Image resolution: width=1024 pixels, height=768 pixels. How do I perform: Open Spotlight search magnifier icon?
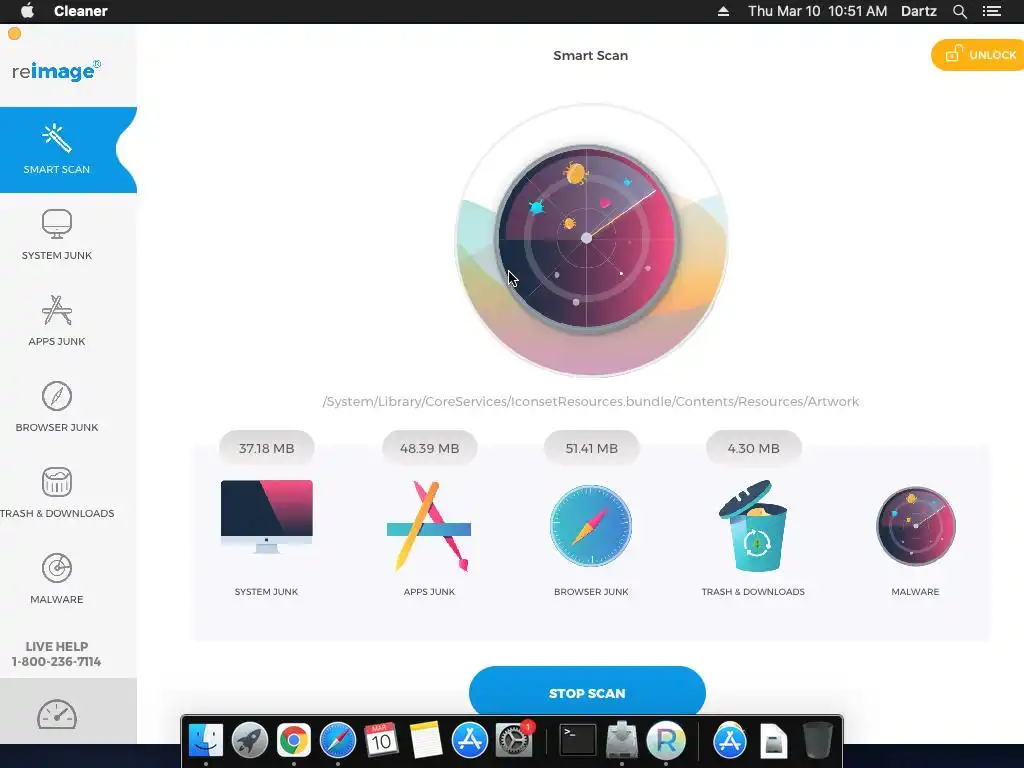(x=959, y=11)
